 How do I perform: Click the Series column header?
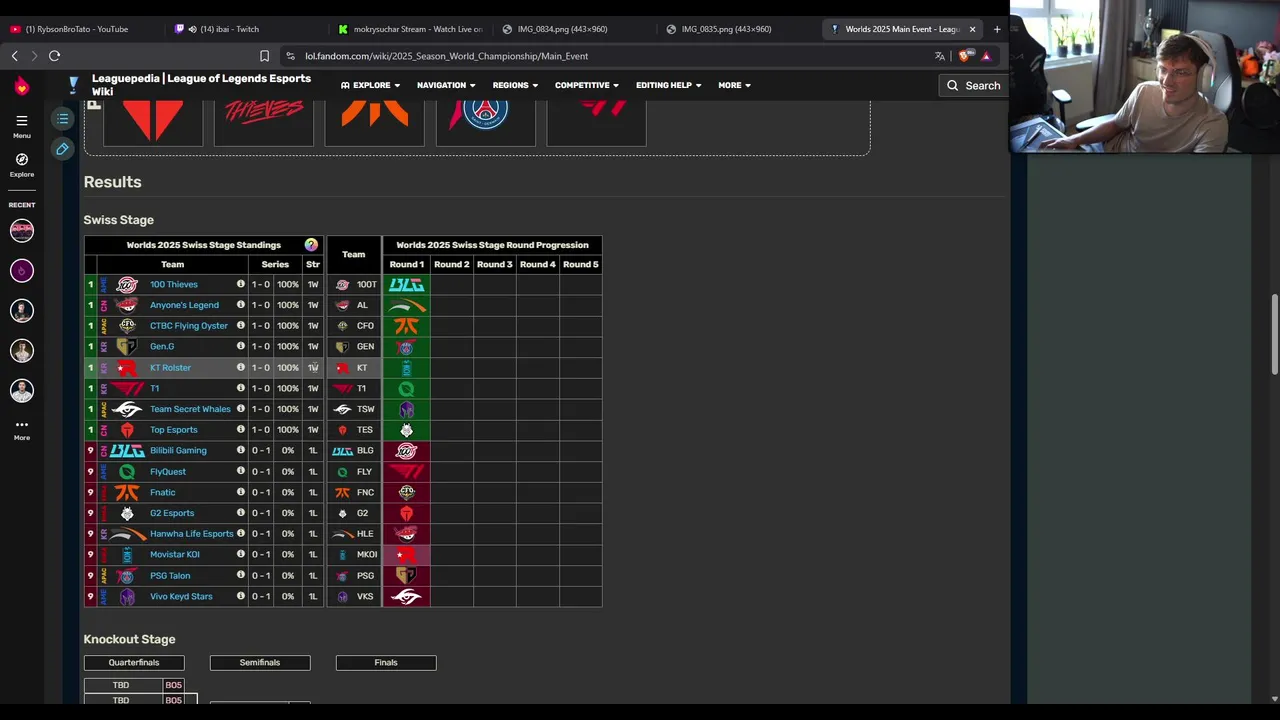coord(275,264)
